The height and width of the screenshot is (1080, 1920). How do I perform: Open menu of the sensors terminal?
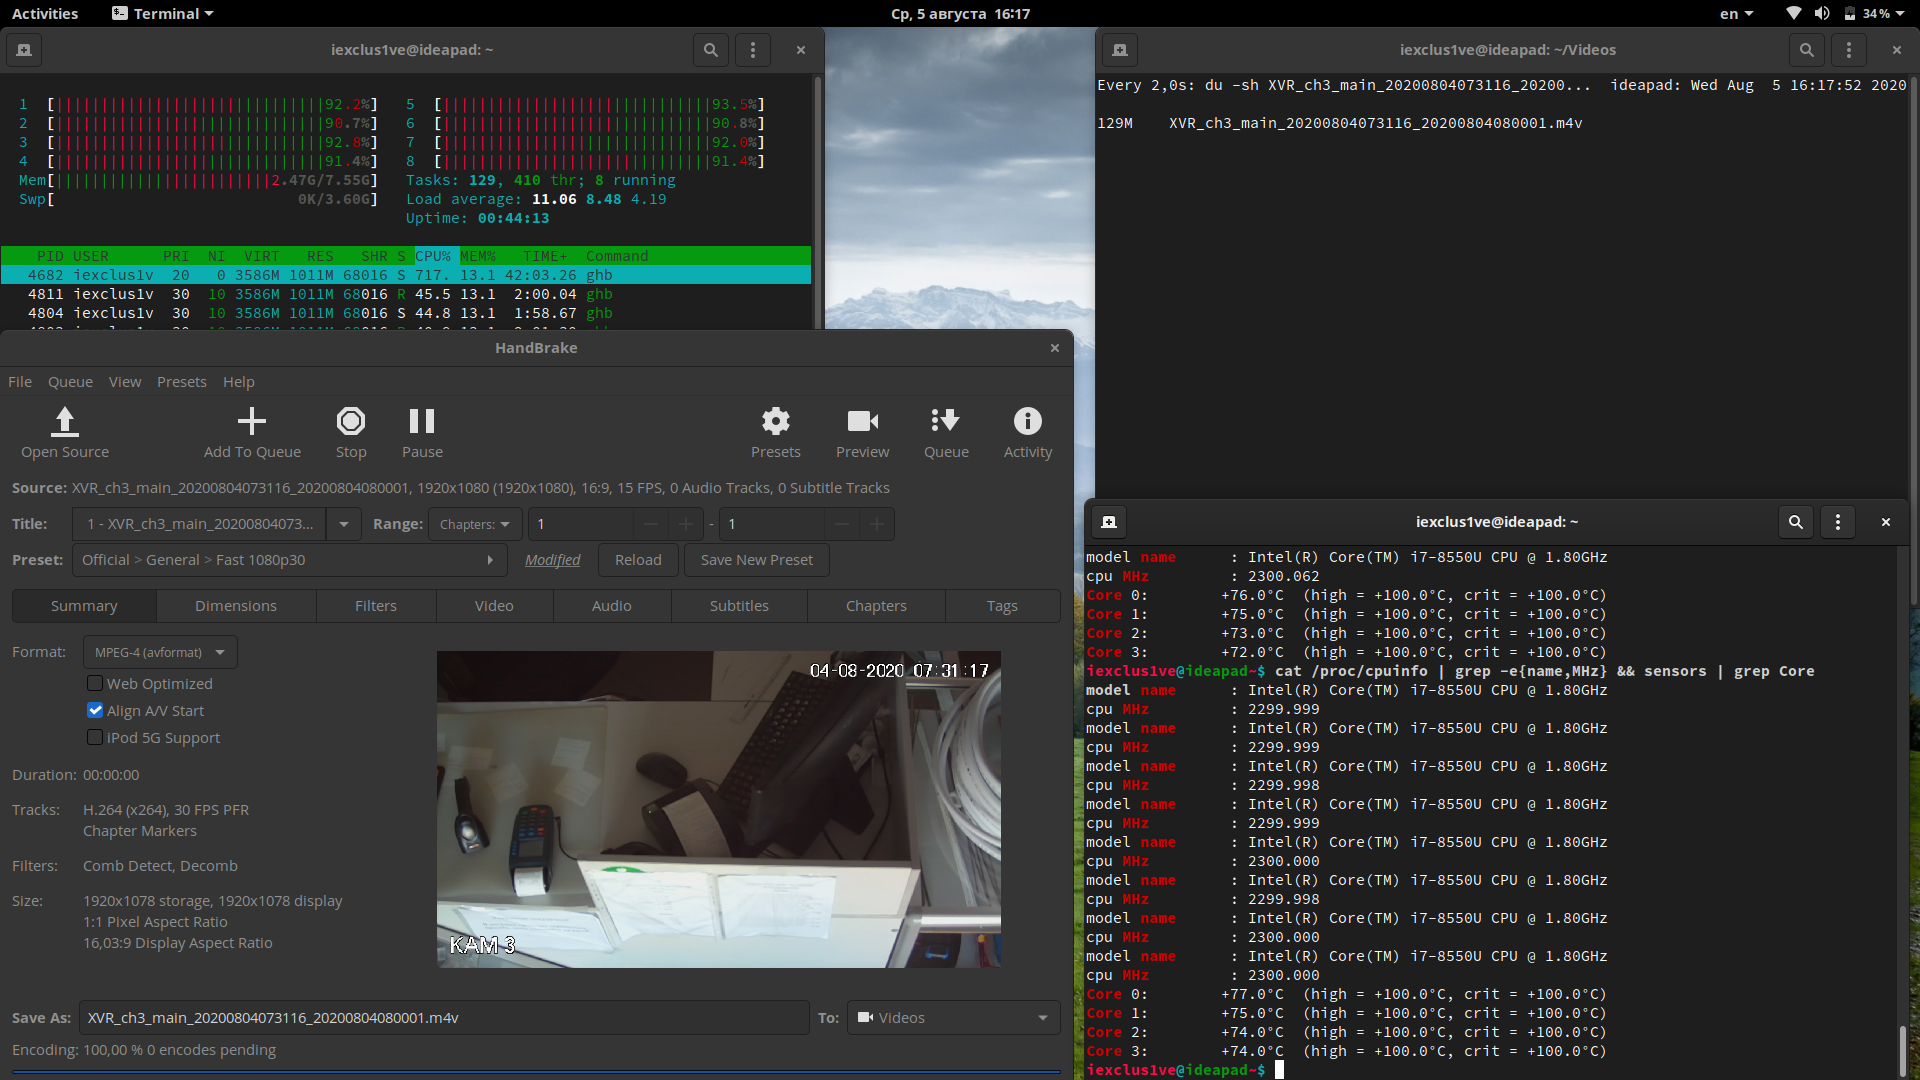pos(1838,522)
